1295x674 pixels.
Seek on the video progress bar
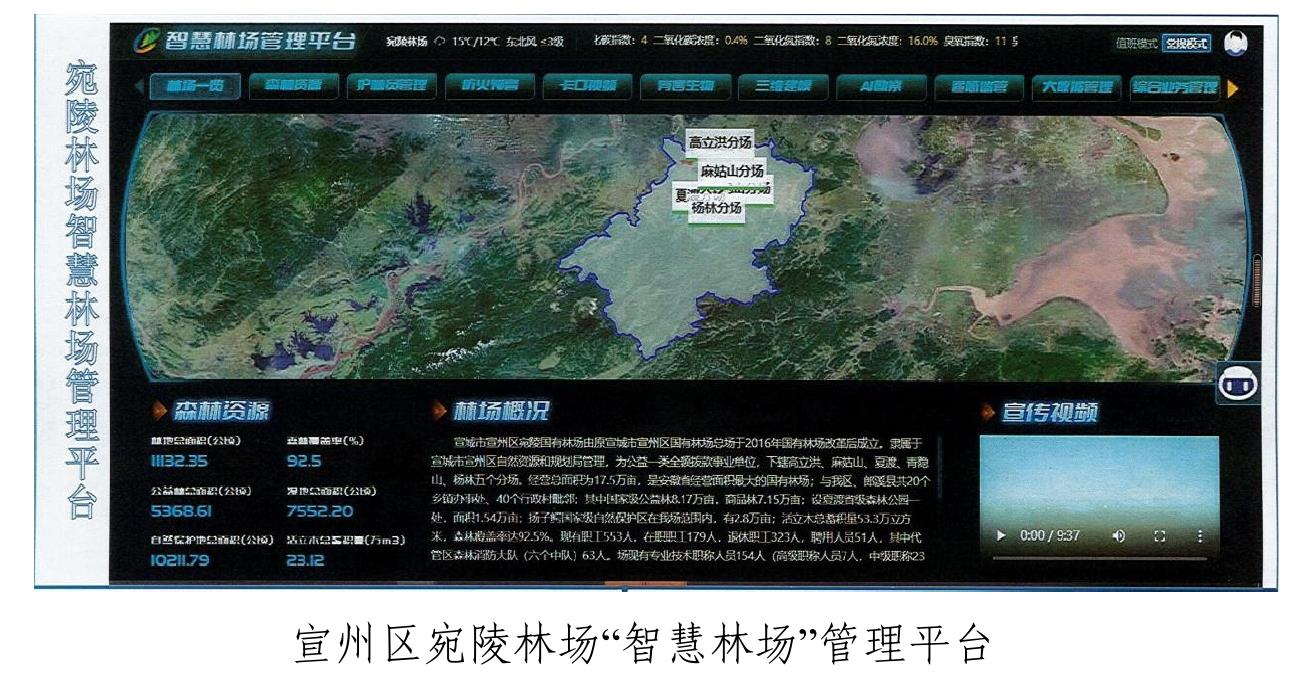pos(1099,558)
